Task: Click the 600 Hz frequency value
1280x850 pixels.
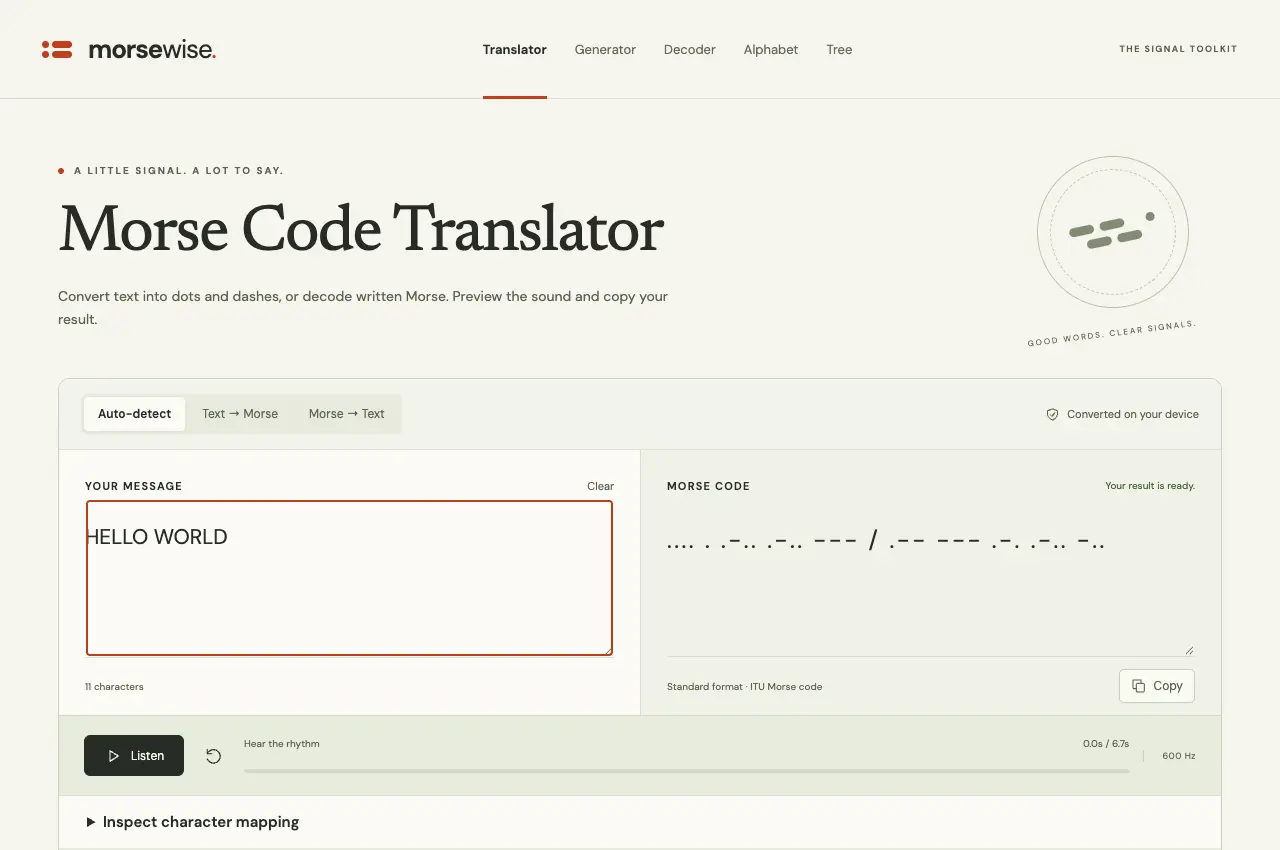Action: (1178, 756)
